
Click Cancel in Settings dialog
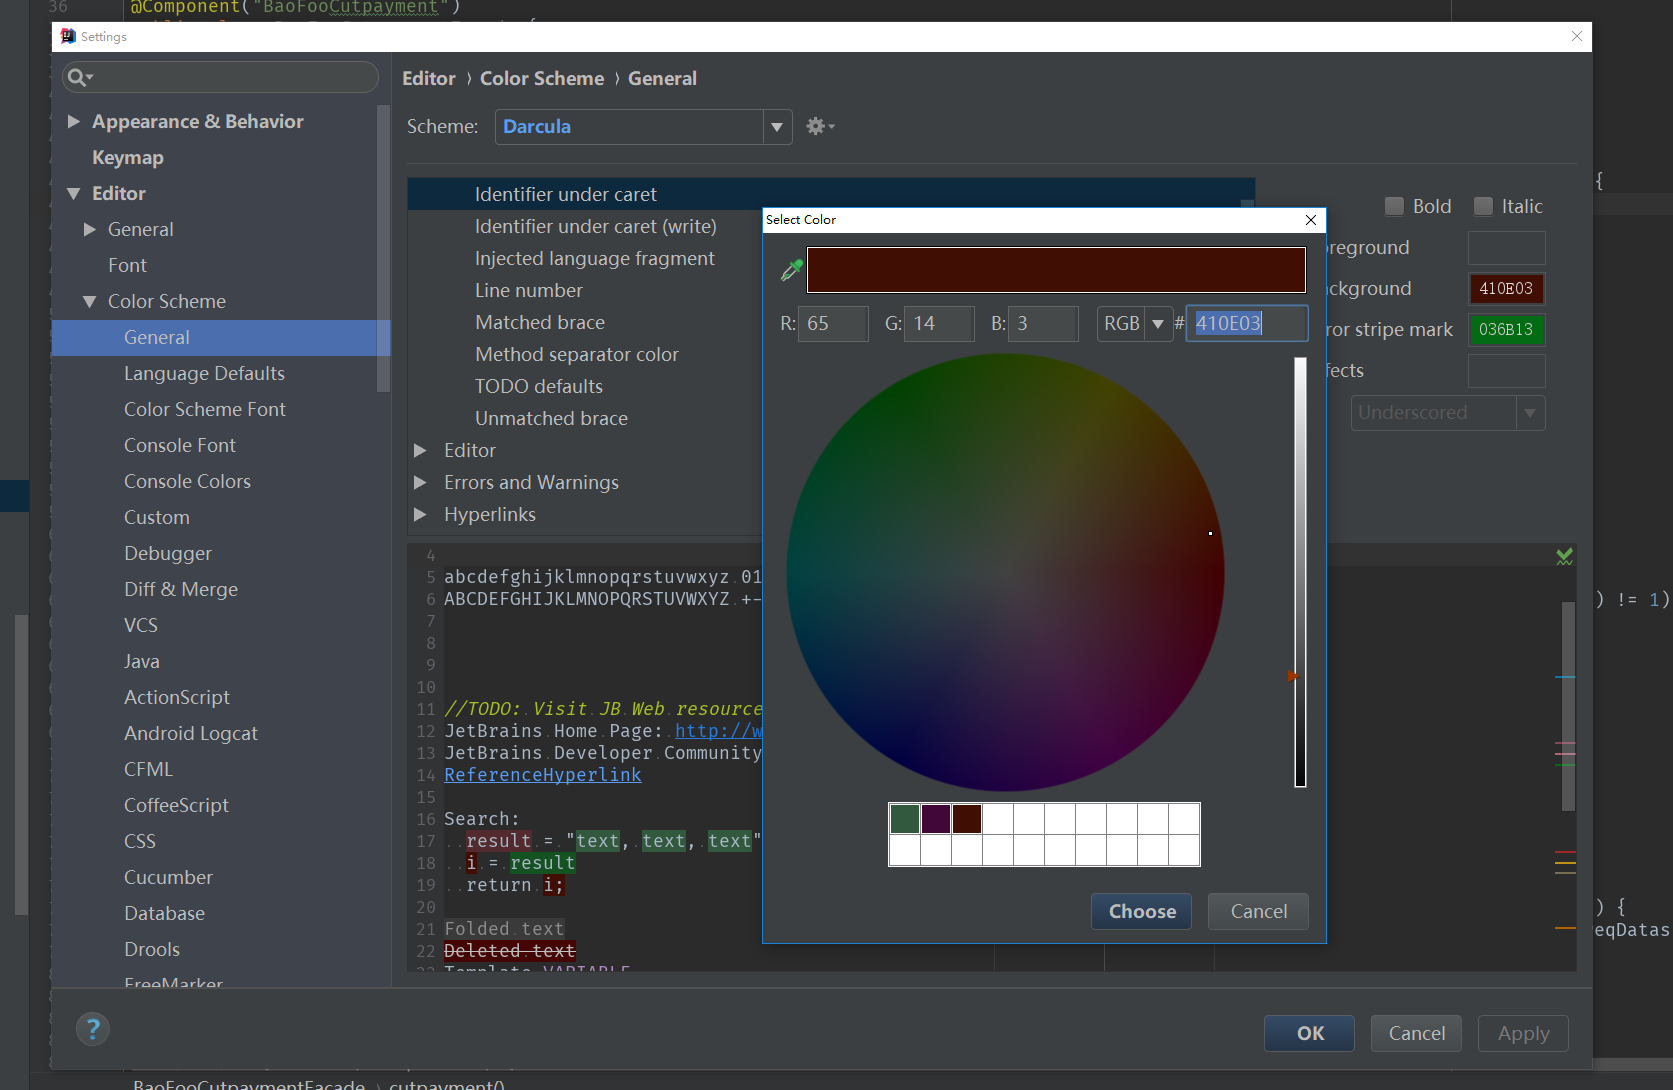click(x=1416, y=1033)
